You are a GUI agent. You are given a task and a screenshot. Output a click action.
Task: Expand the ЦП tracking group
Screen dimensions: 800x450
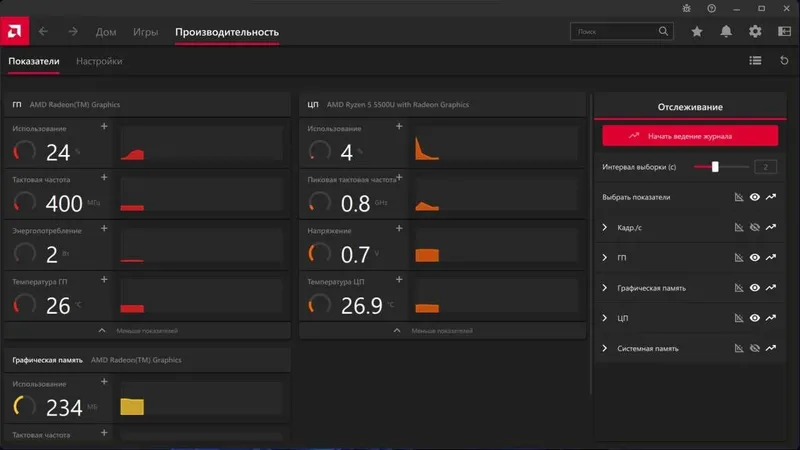[605, 318]
